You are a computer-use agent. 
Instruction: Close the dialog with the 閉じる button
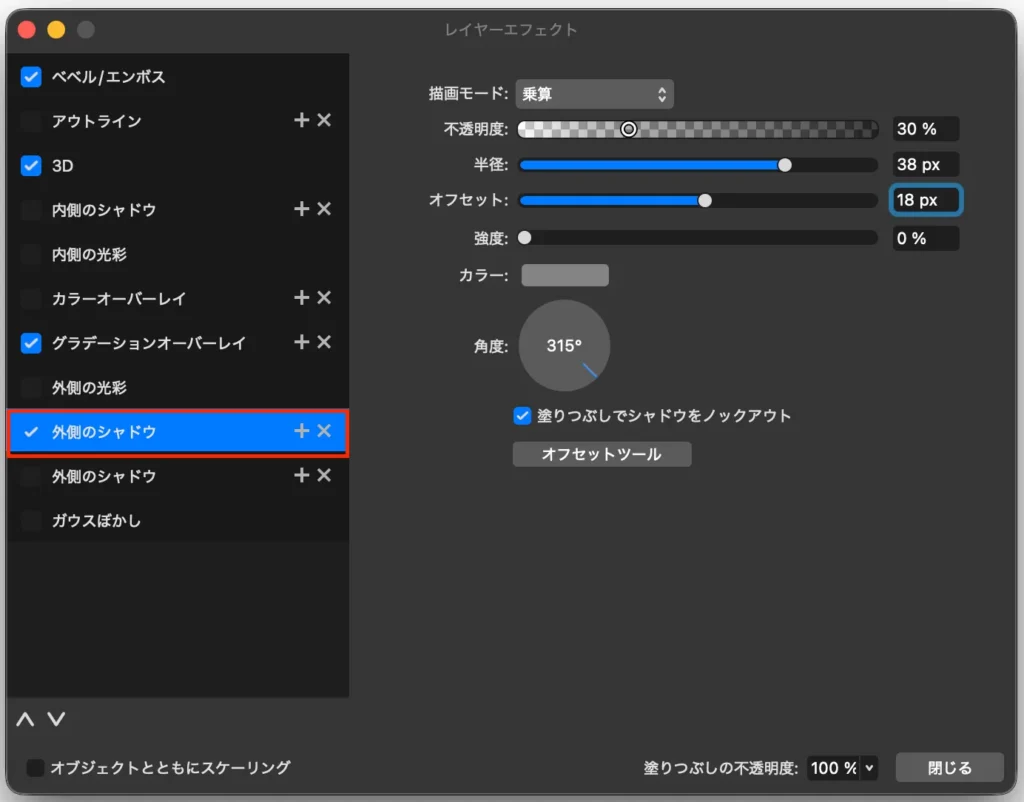[x=949, y=767]
